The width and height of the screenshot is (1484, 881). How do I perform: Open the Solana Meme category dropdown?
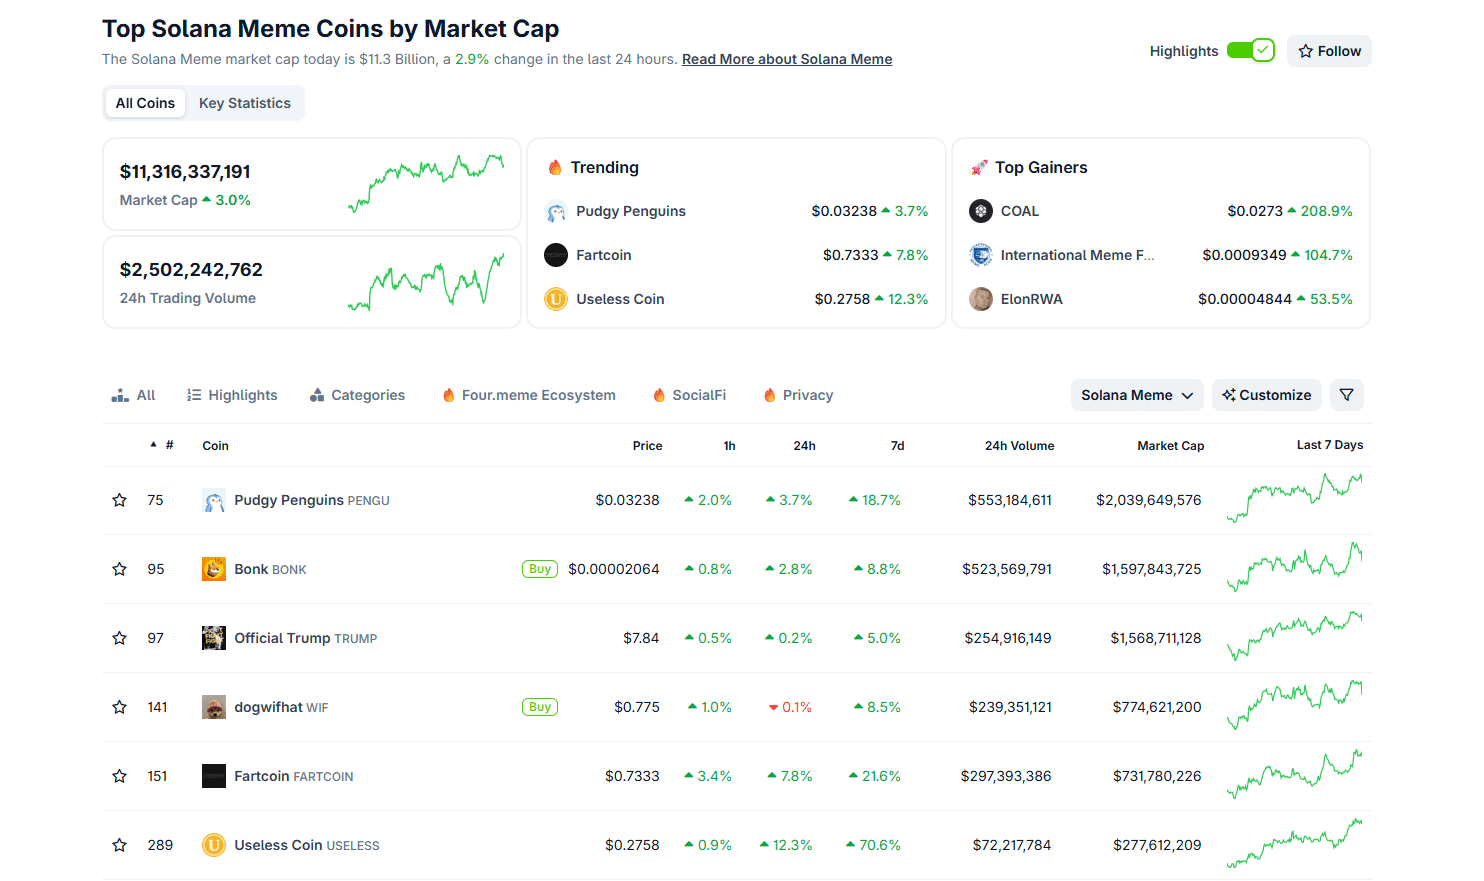point(1137,395)
